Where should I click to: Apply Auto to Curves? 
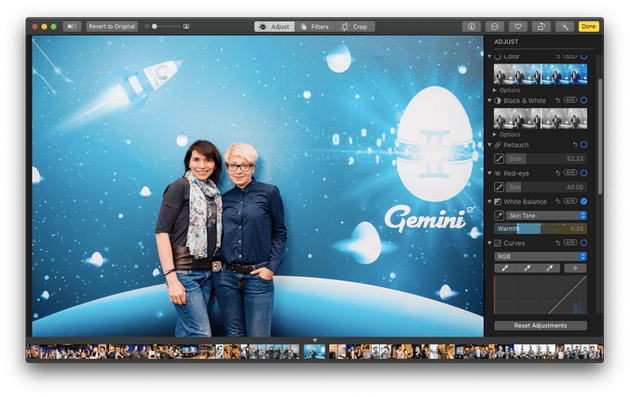pyautogui.click(x=570, y=242)
